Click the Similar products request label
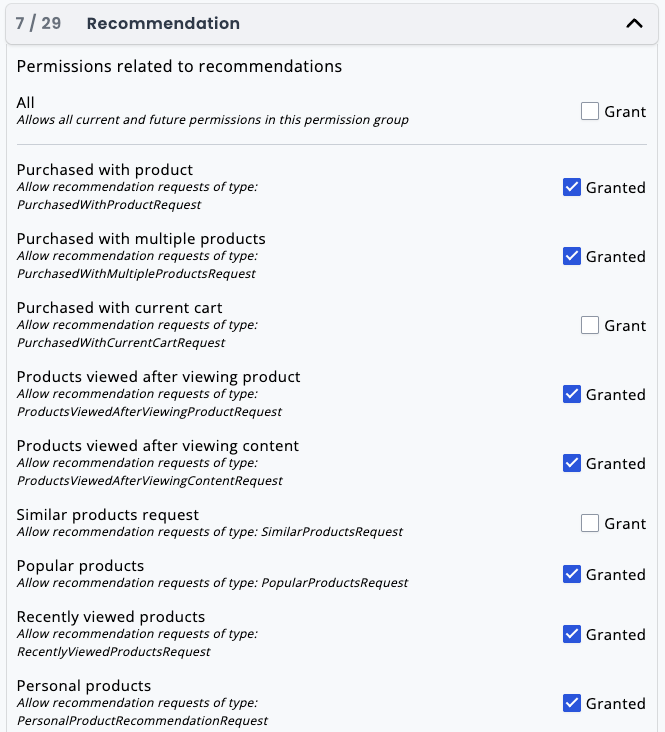Screen dimensions: 665x732 [x=108, y=515]
